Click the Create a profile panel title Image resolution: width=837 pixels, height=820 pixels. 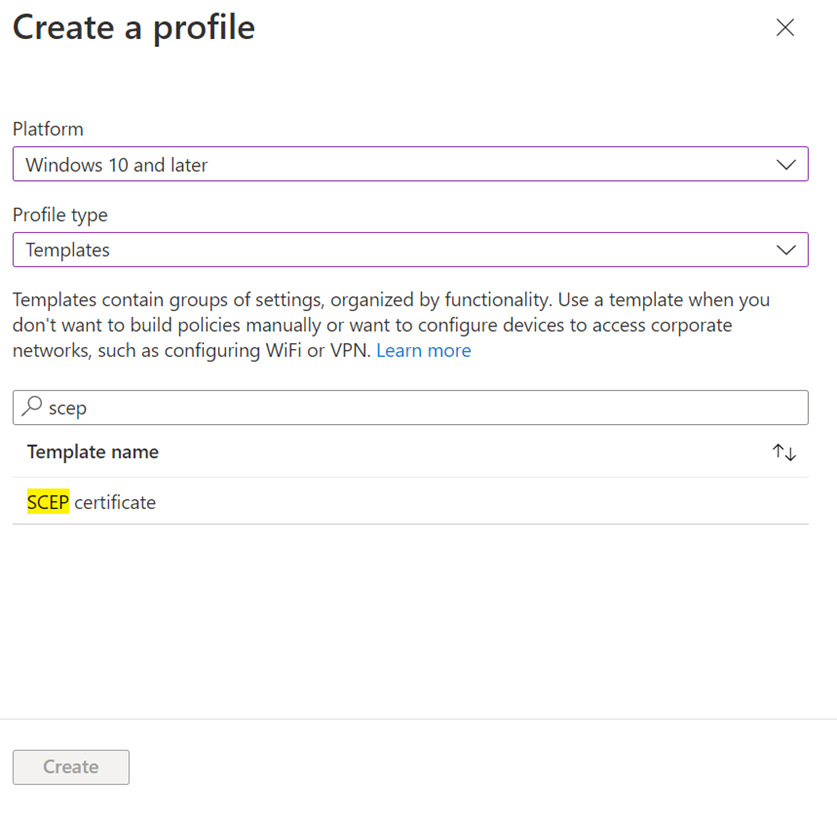click(x=133, y=27)
